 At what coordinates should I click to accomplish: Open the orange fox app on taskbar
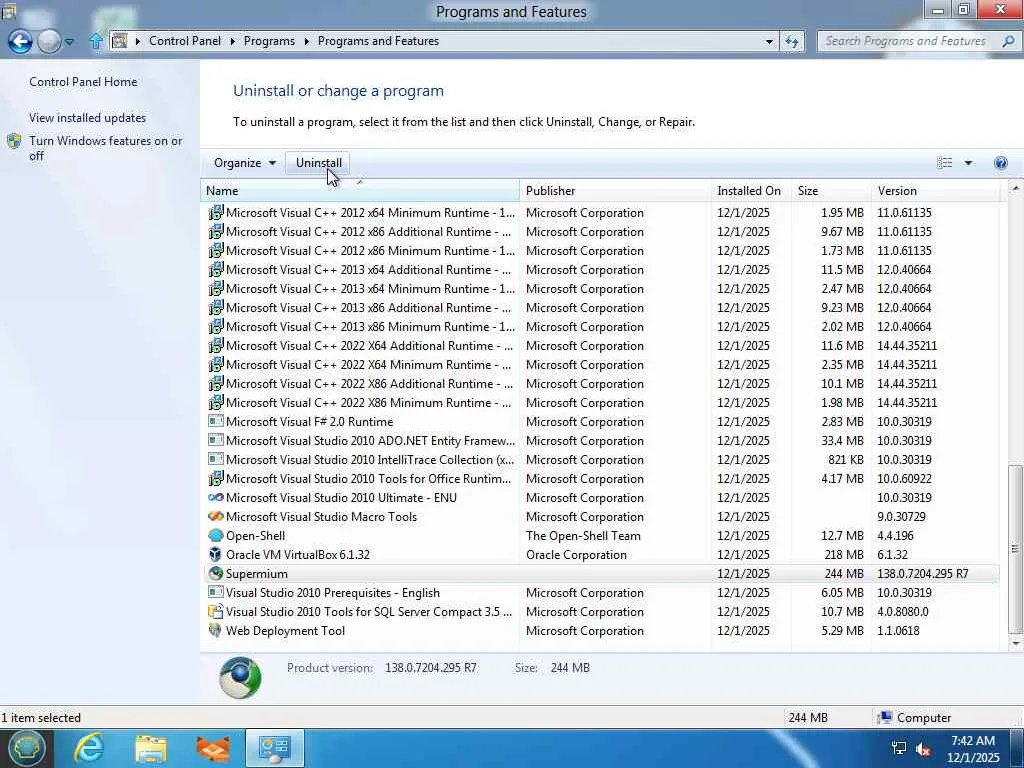coord(213,749)
